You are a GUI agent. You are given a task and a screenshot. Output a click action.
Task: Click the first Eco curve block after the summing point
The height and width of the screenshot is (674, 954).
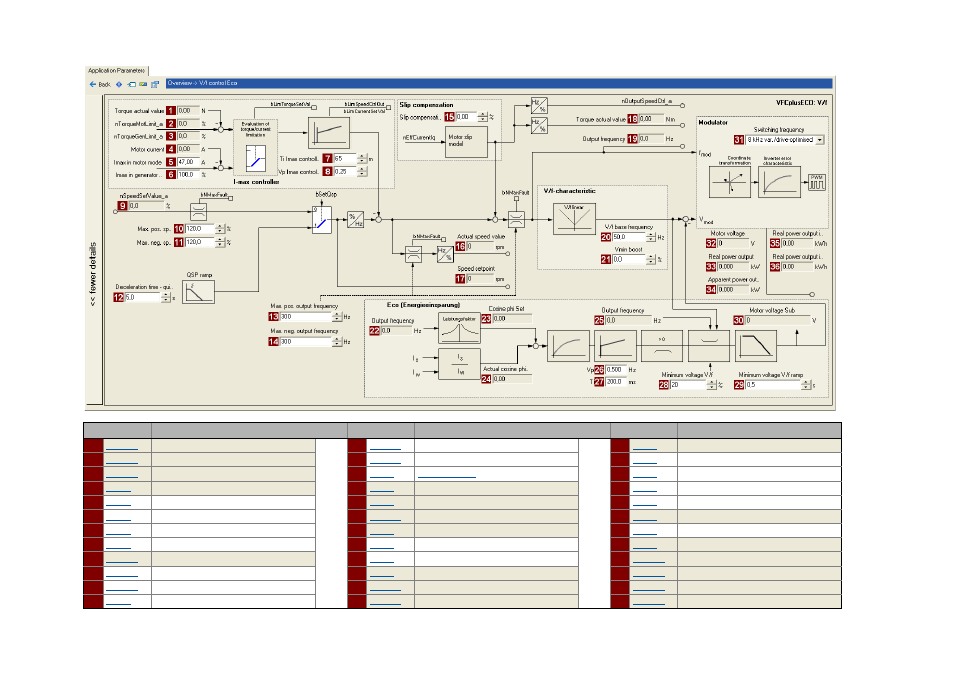pos(568,346)
